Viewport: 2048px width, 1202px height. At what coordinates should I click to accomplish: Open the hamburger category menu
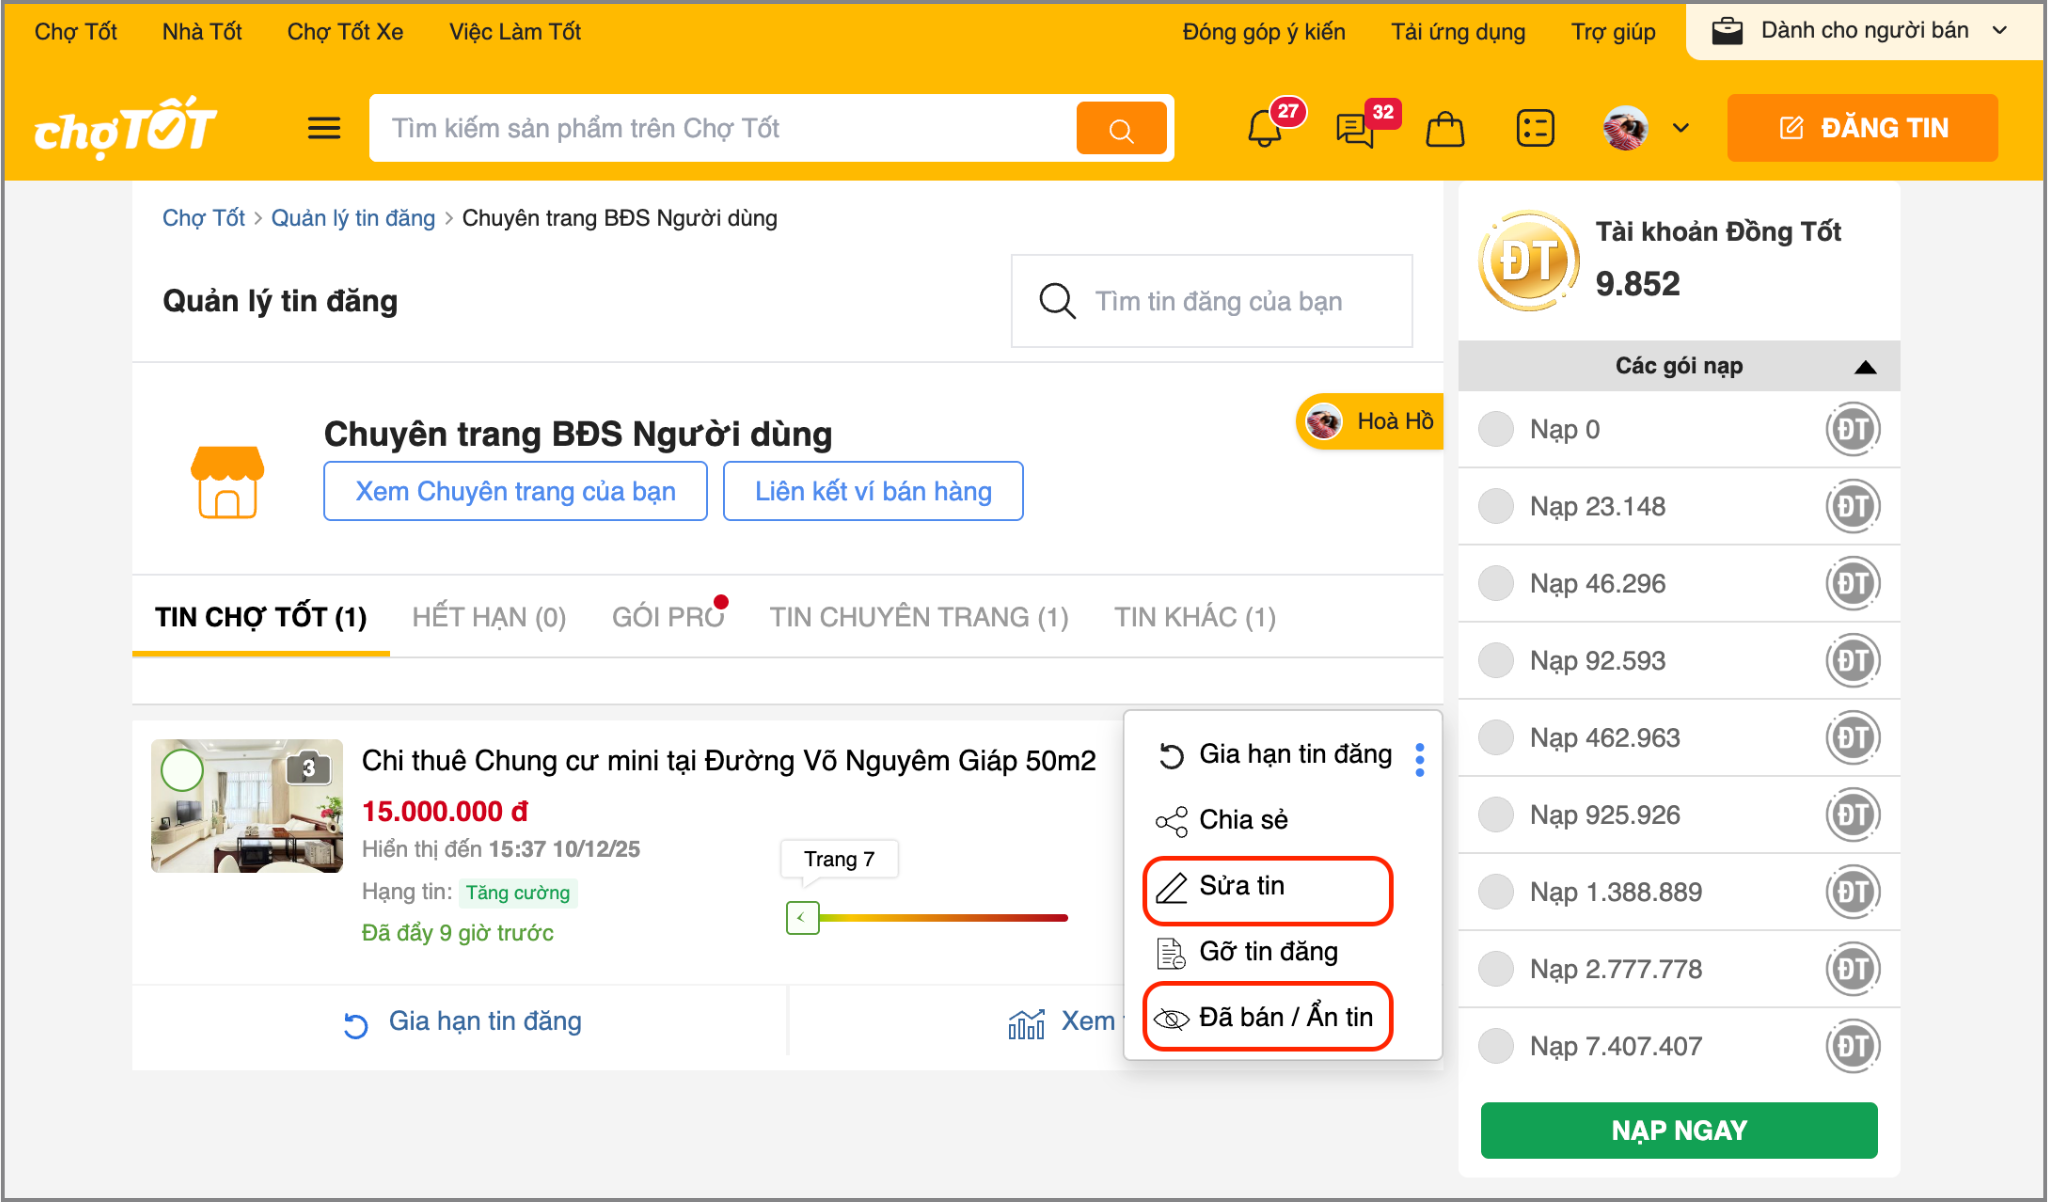pyautogui.click(x=324, y=128)
